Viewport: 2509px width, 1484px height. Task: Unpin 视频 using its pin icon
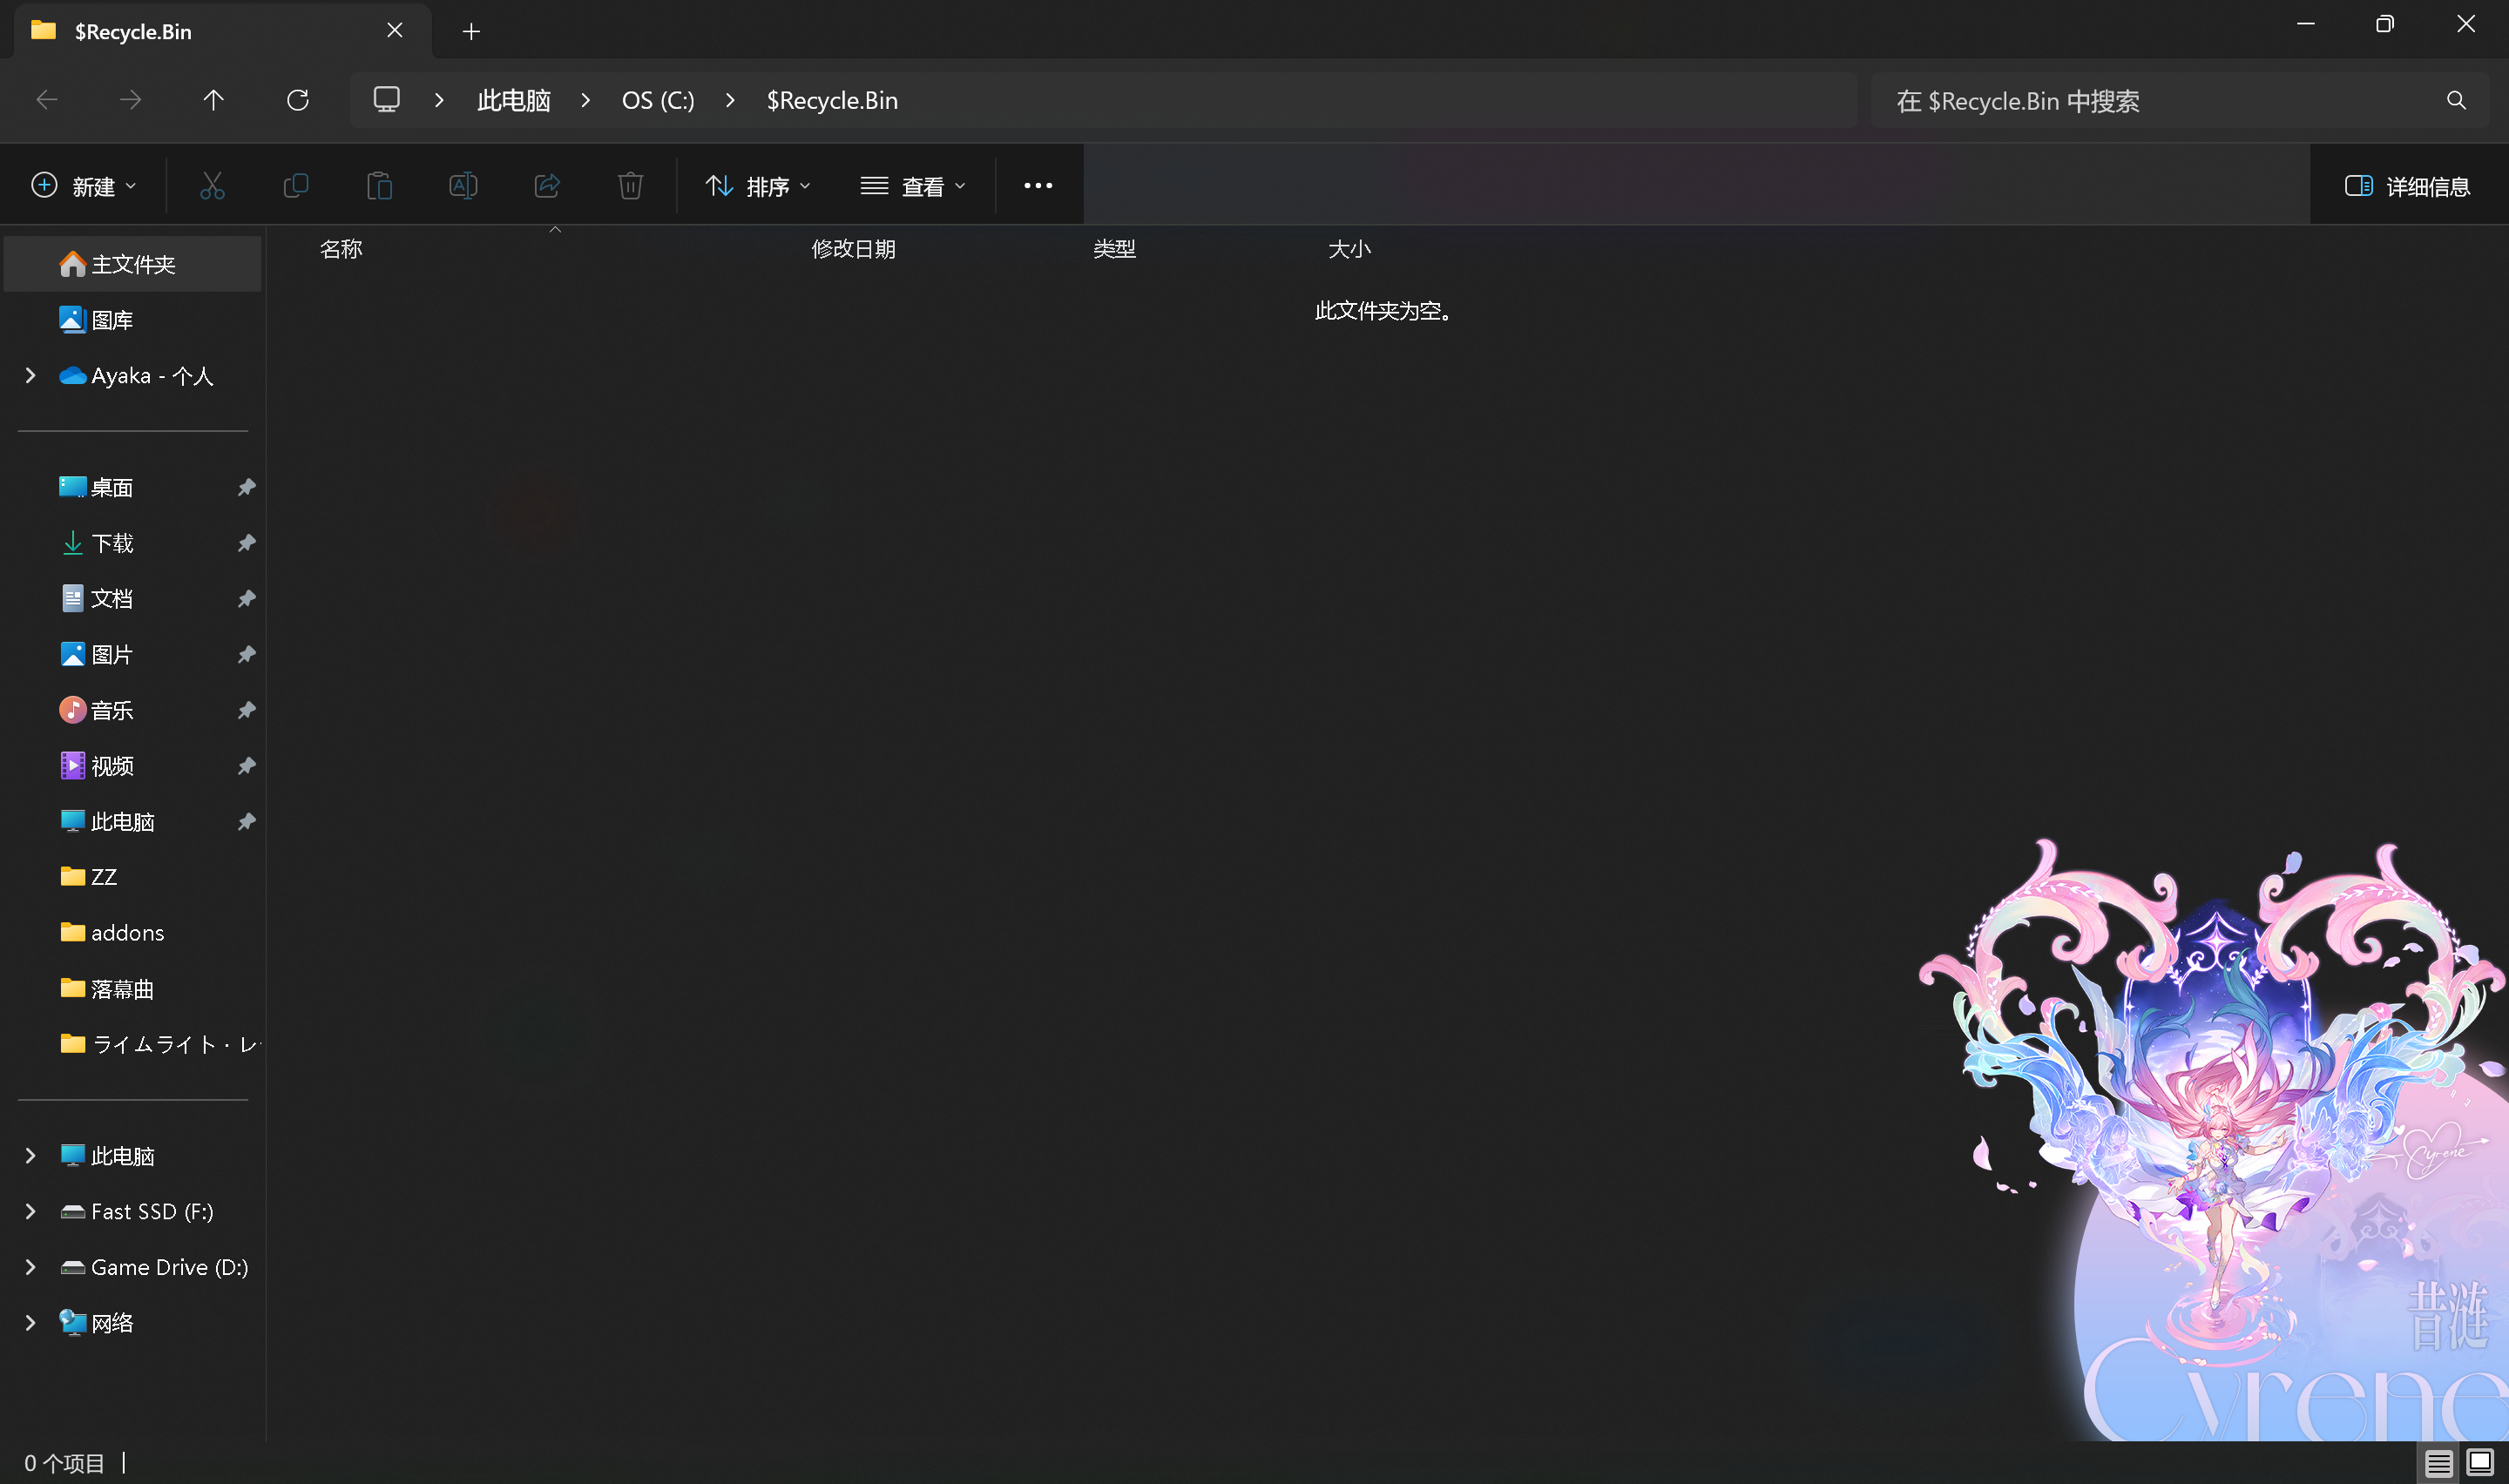246,766
